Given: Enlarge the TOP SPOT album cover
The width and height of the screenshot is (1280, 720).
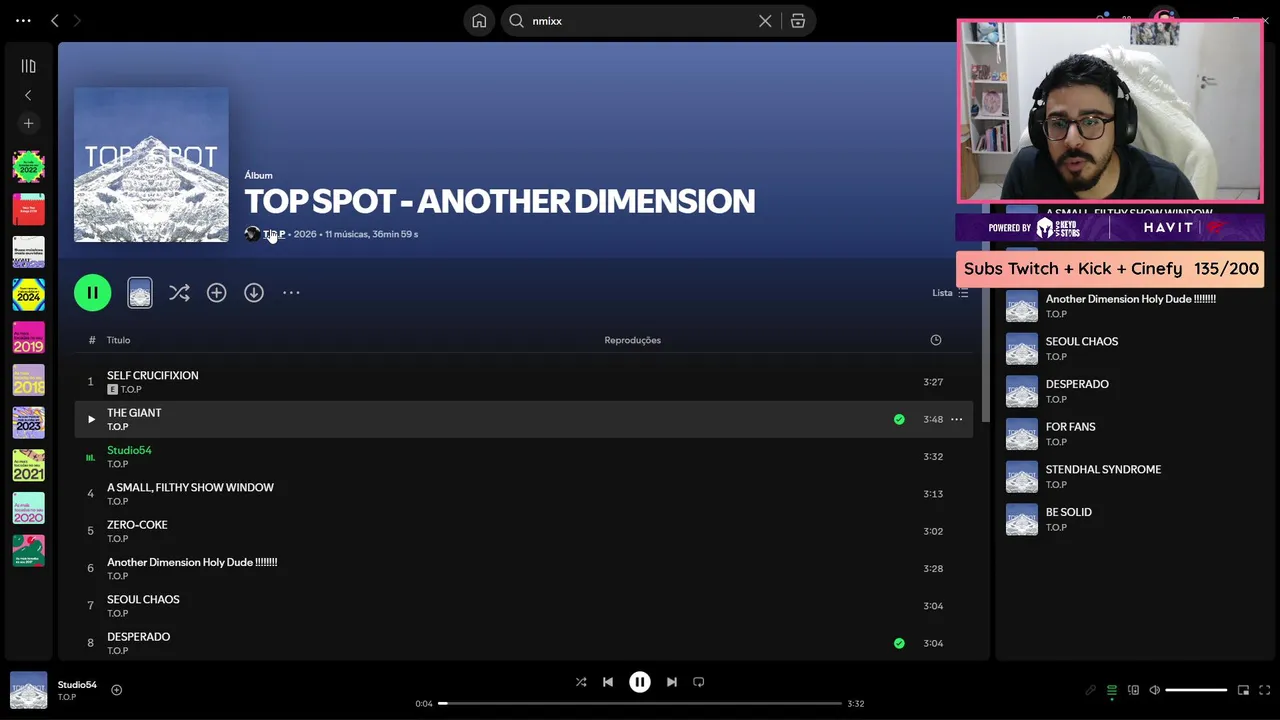Looking at the screenshot, I should (x=151, y=165).
